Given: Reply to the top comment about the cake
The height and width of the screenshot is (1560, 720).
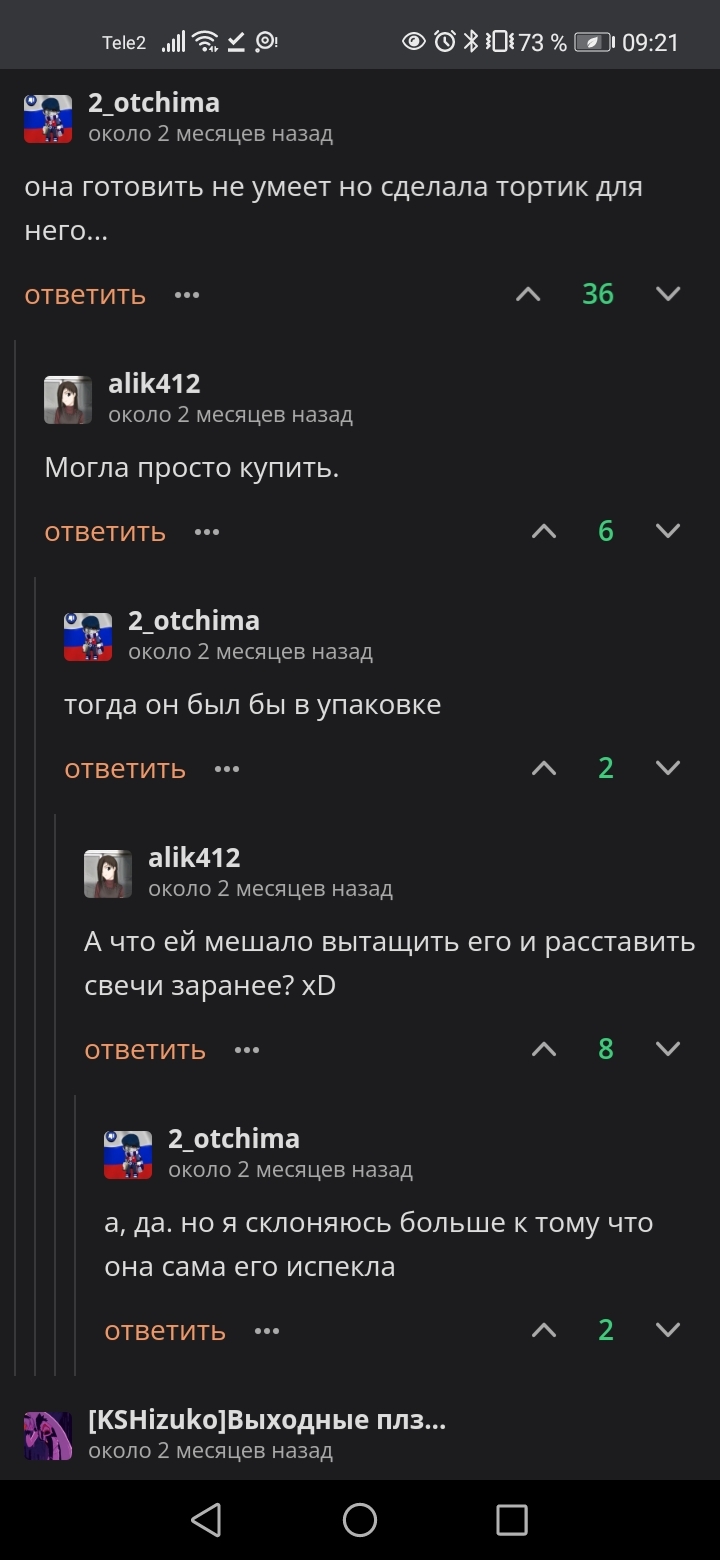Looking at the screenshot, I should 85,295.
